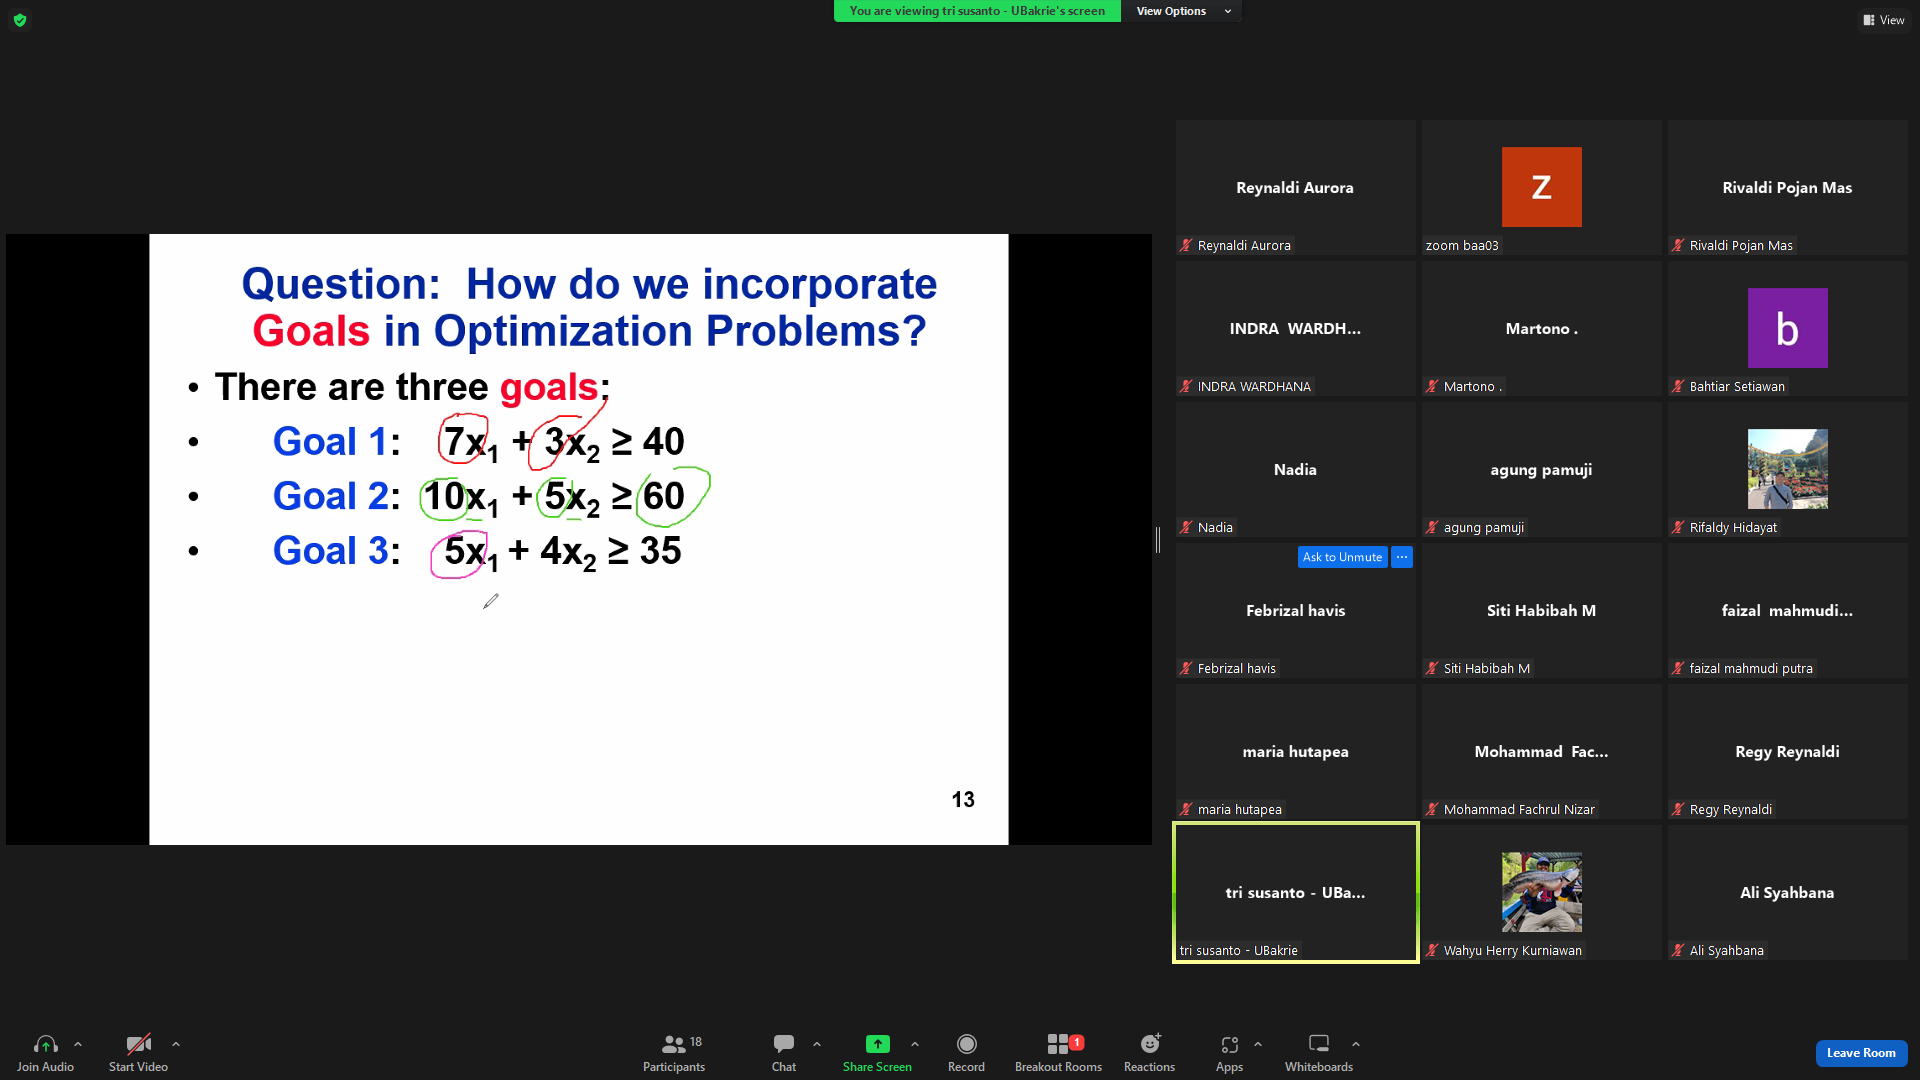Expand chat options arrow beside Chat
The image size is (1920, 1080).
point(817,1044)
